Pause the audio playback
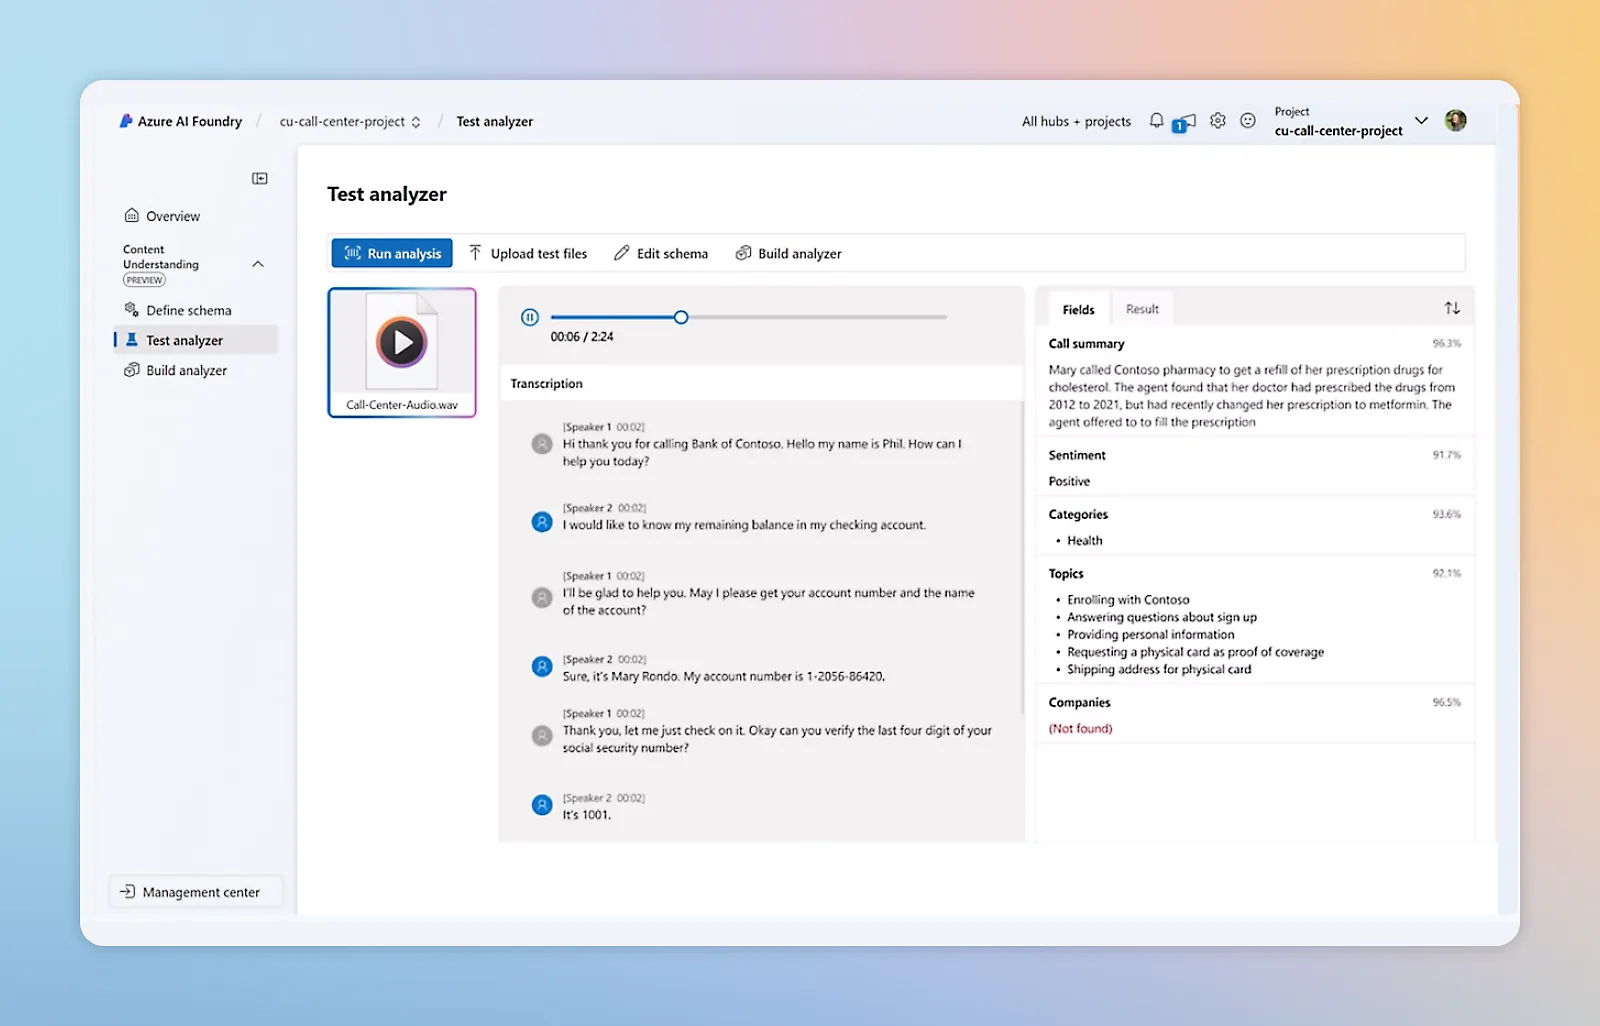The image size is (1600, 1026). coord(530,317)
